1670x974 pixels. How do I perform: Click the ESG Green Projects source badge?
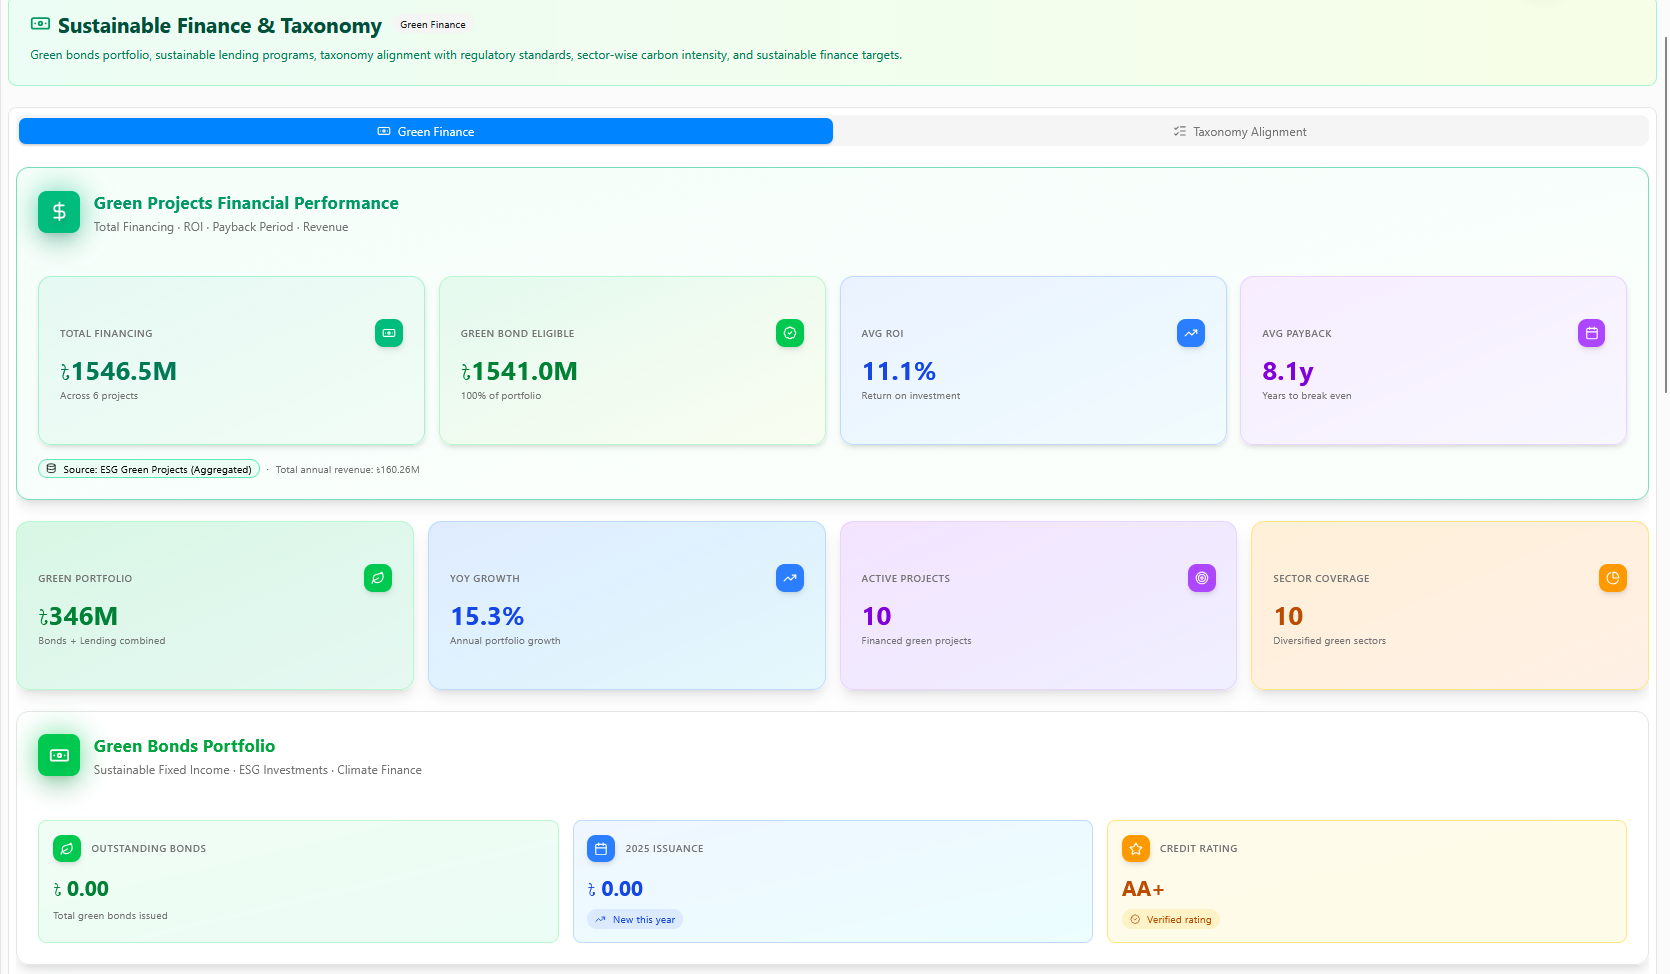pos(149,469)
